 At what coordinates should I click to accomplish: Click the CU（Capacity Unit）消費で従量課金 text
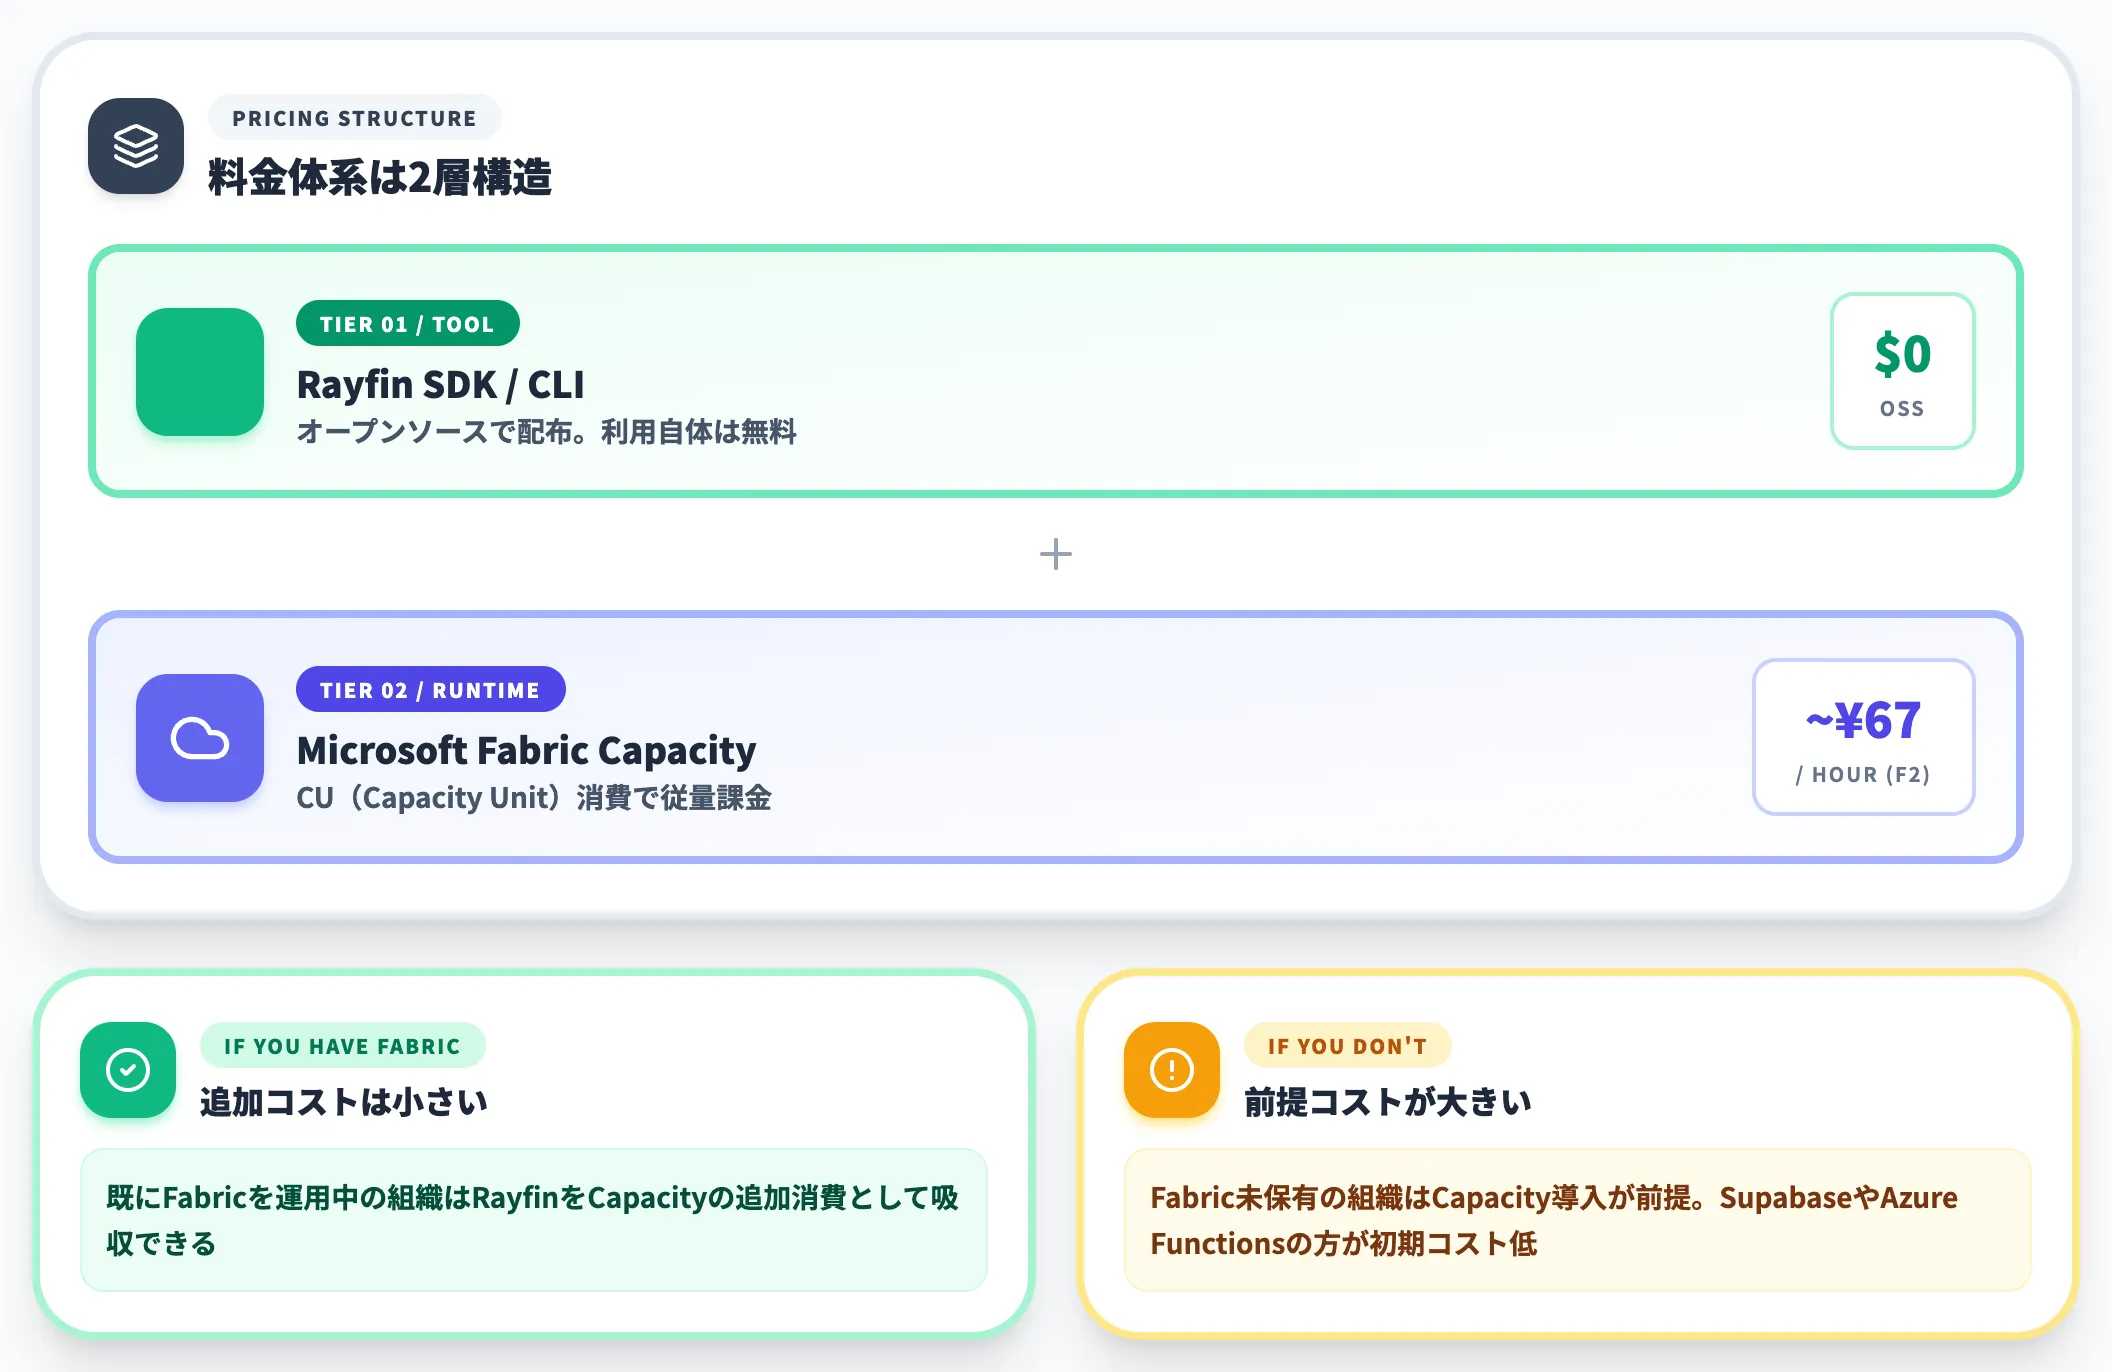534,798
